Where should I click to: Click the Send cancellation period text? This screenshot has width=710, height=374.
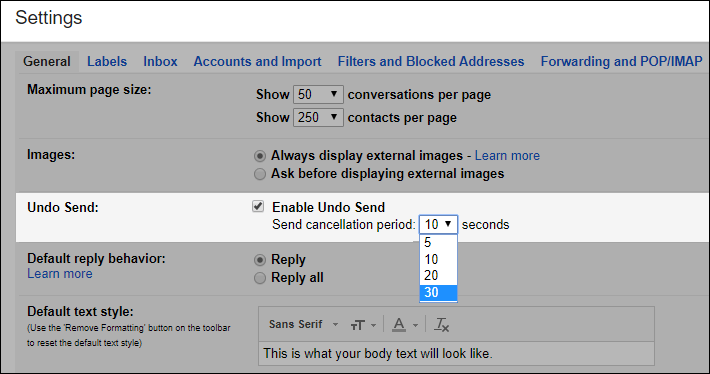click(x=344, y=225)
